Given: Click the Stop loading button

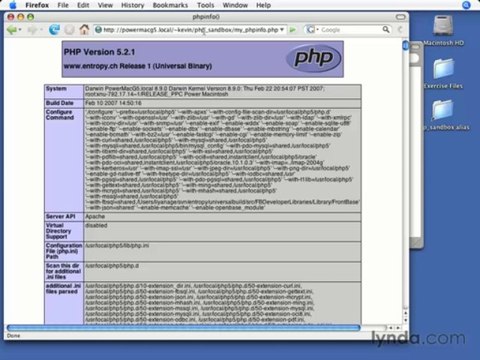Looking at the screenshot, I should [69, 30].
